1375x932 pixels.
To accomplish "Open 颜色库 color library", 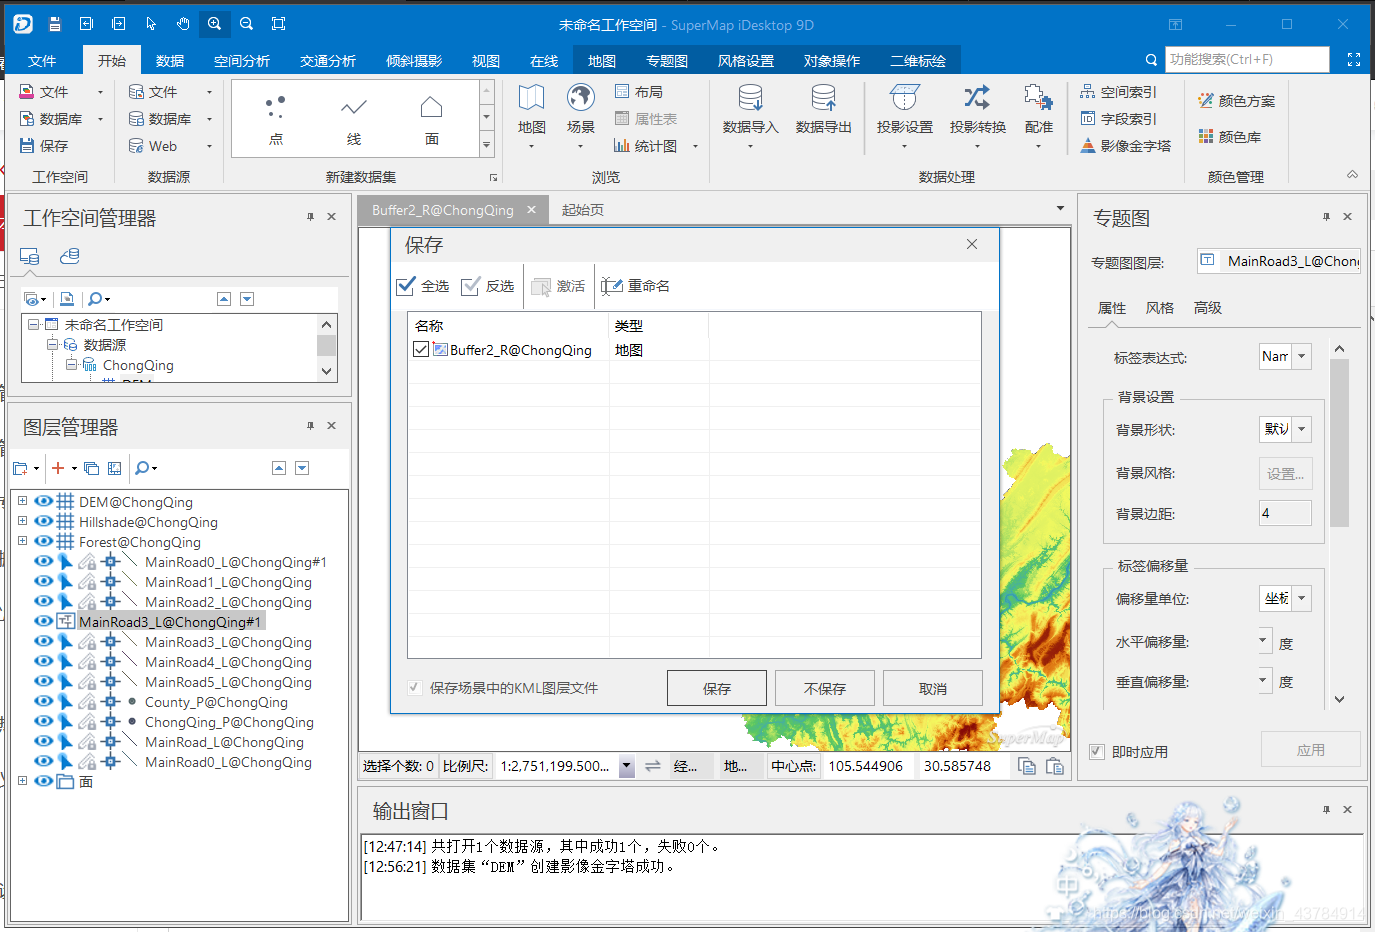I will [x=1229, y=137].
